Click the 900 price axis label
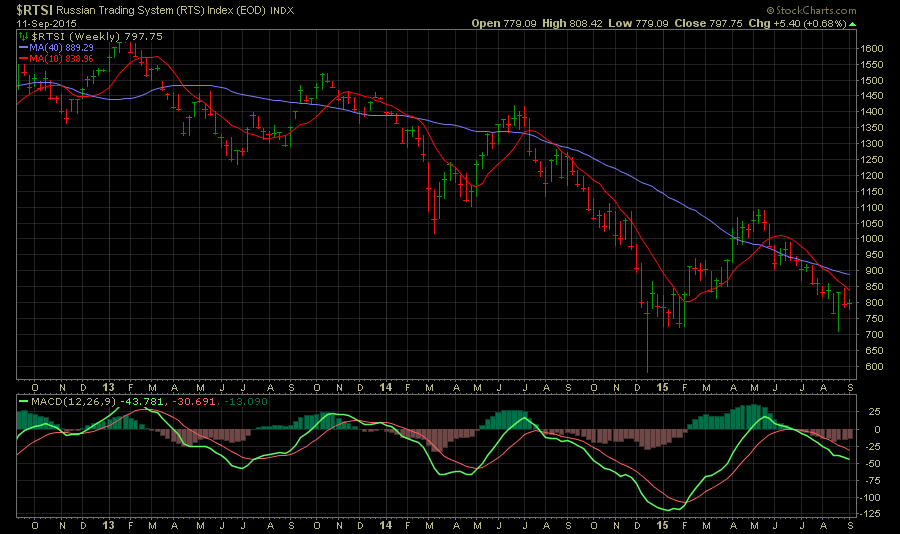This screenshot has height=534, width=900. (x=874, y=270)
